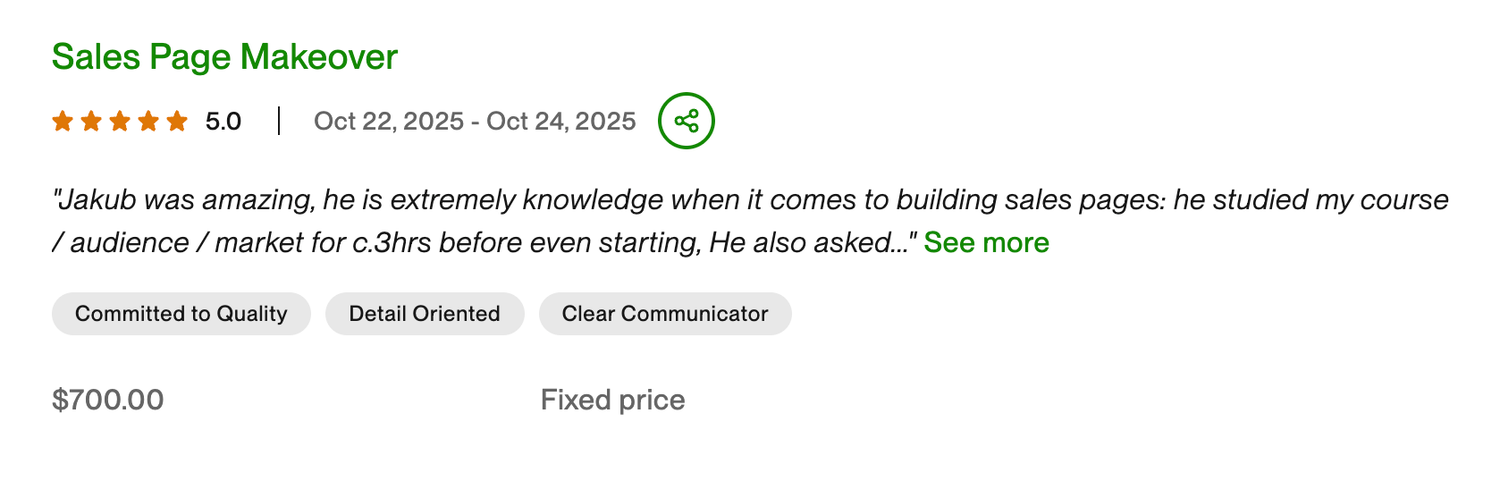
Task: Click the 5.0 rating score
Action: (x=223, y=122)
